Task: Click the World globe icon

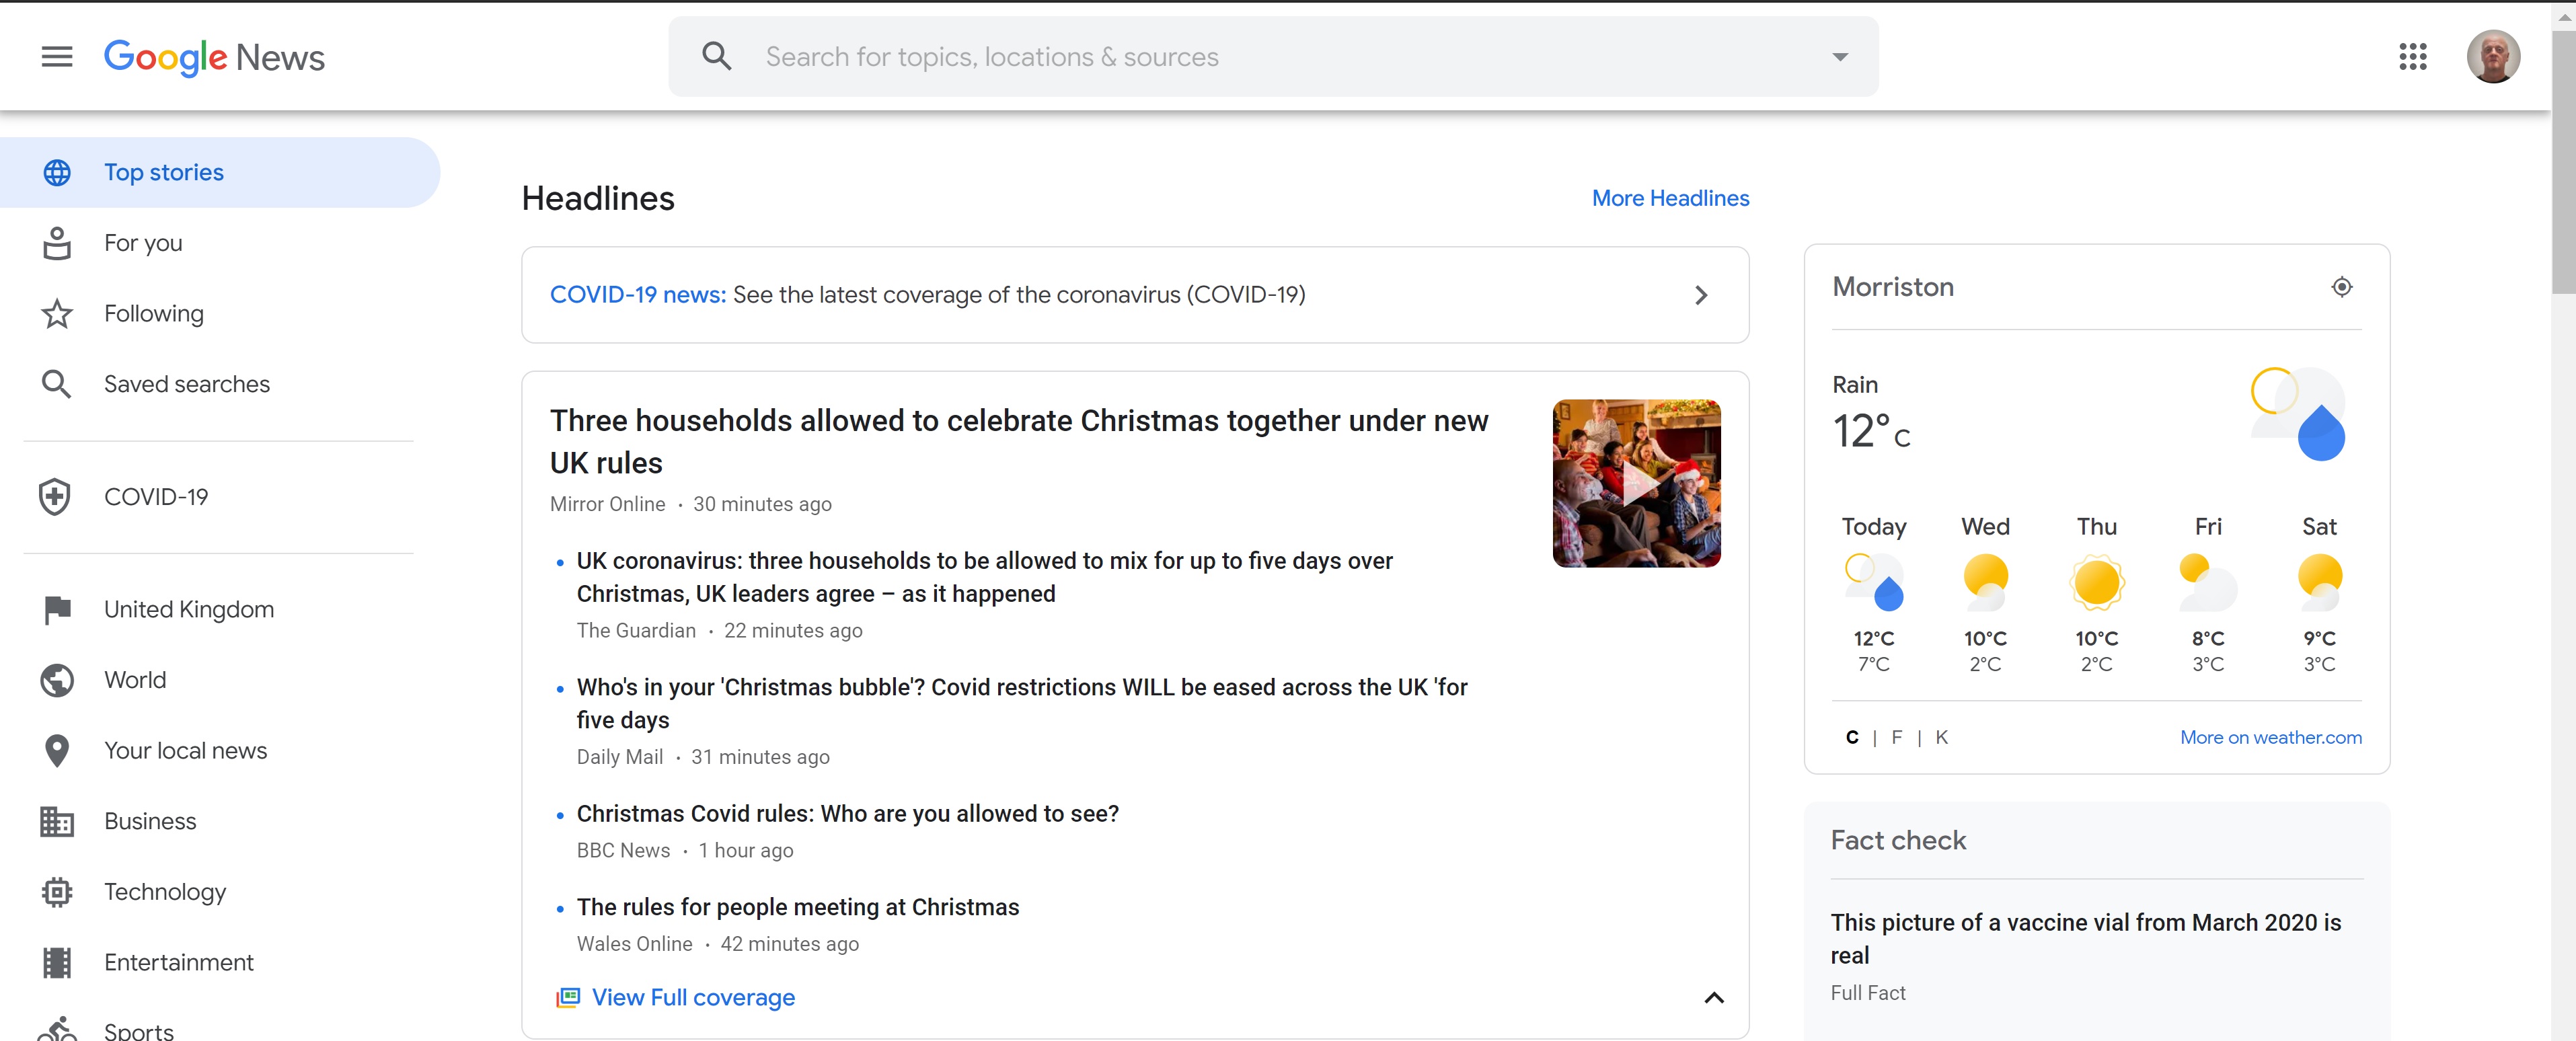Action: 56,680
